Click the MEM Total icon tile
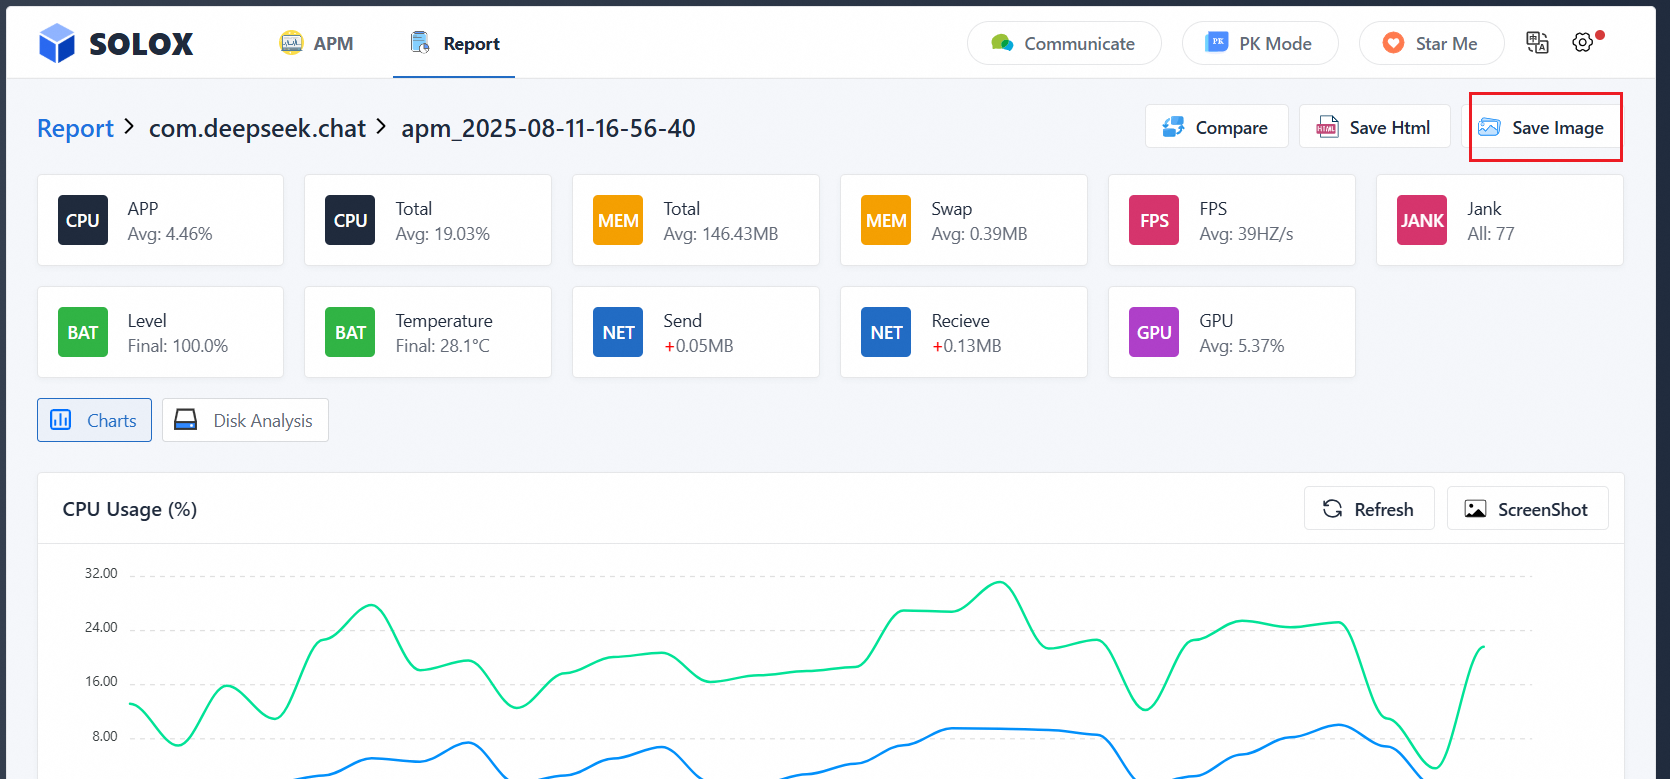This screenshot has width=1670, height=779. click(618, 220)
